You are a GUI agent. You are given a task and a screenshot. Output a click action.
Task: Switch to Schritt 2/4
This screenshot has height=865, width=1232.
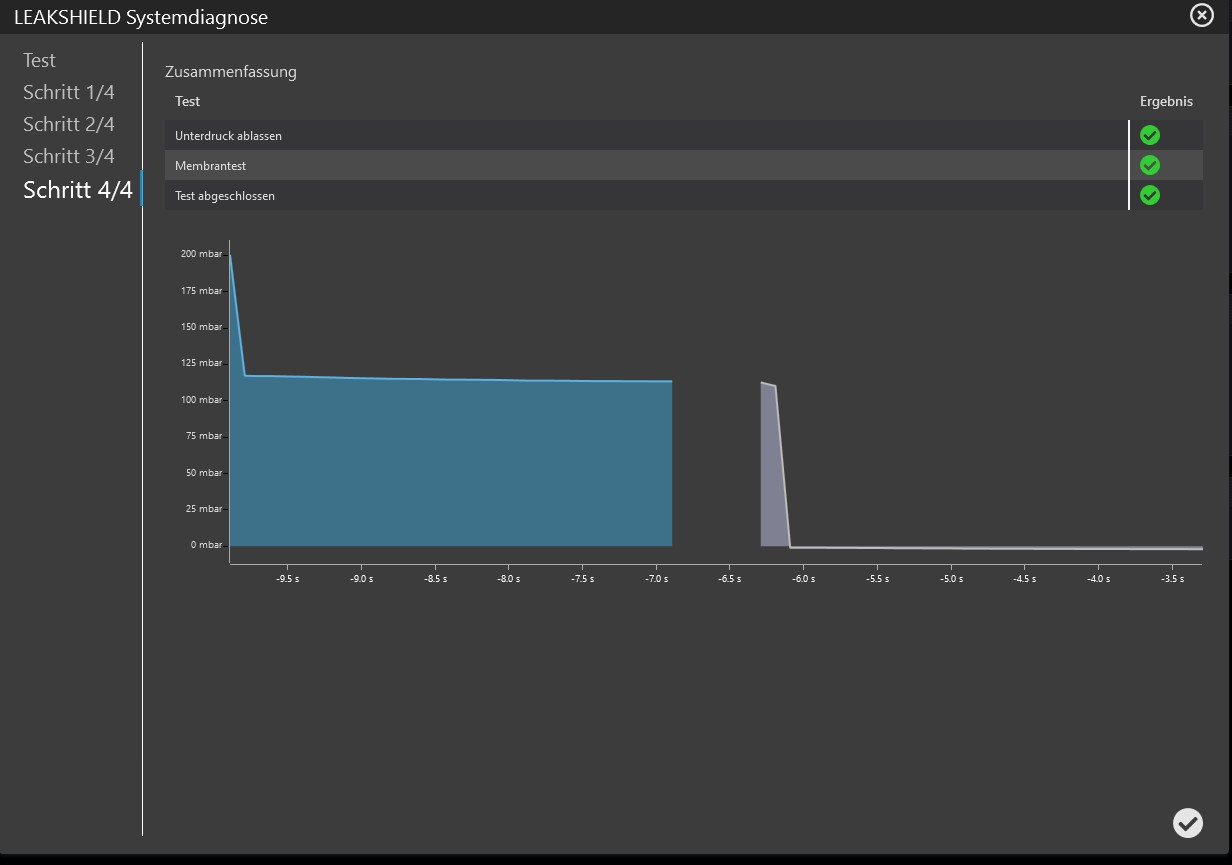point(69,125)
